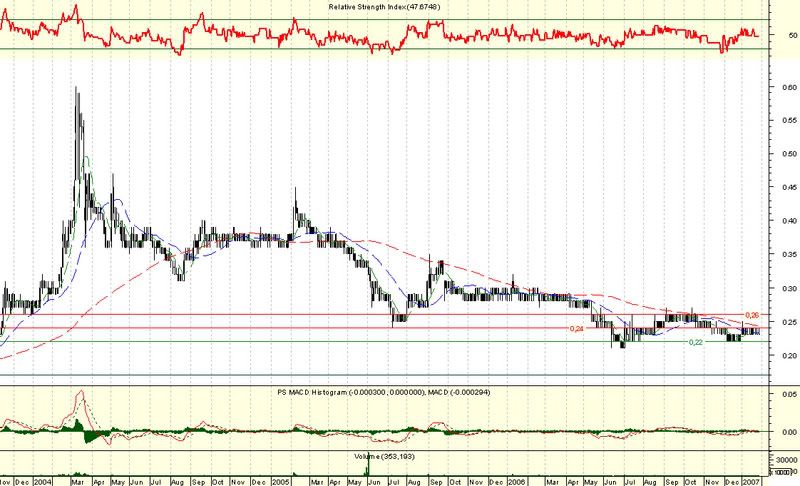This screenshot has height=486, width=800.
Task: Click the 50 level on the RSI axis
Action: click(x=792, y=35)
